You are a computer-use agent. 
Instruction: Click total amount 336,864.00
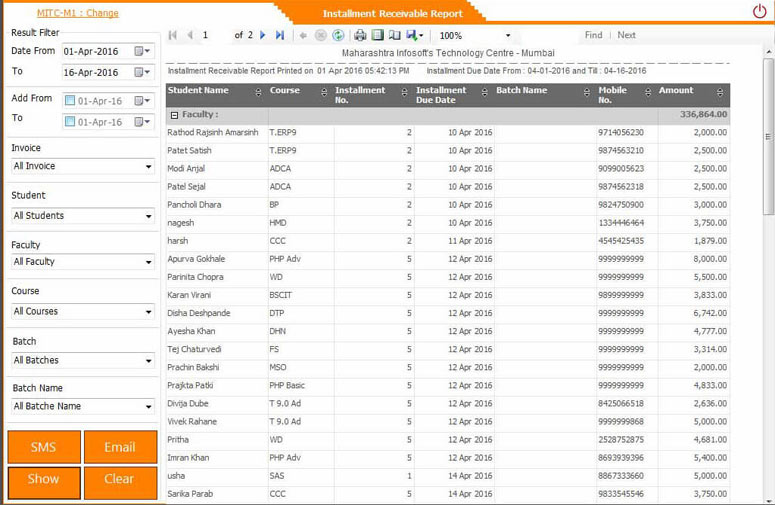click(703, 115)
